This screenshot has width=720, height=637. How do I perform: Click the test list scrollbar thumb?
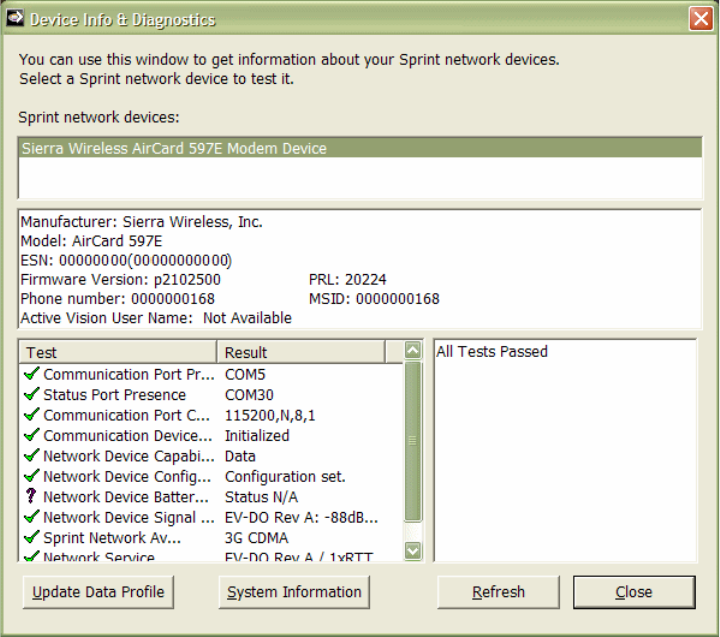413,441
